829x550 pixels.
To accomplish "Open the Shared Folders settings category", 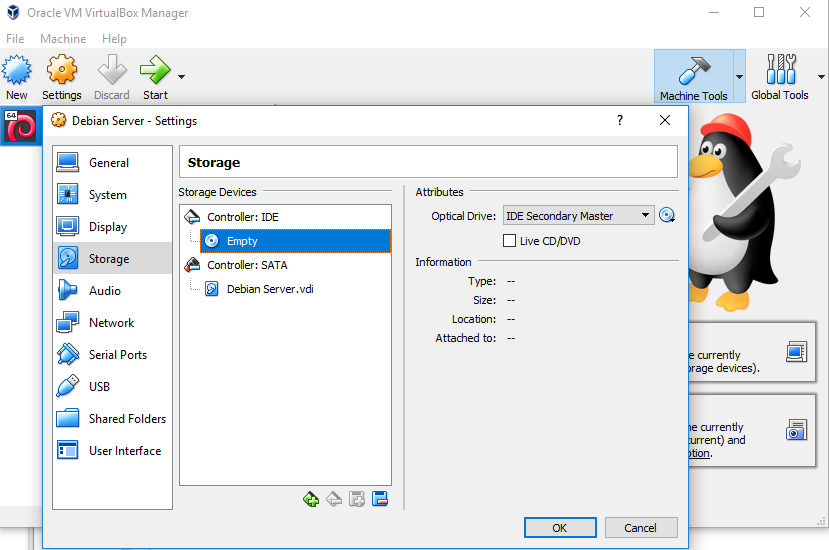I will [112, 418].
